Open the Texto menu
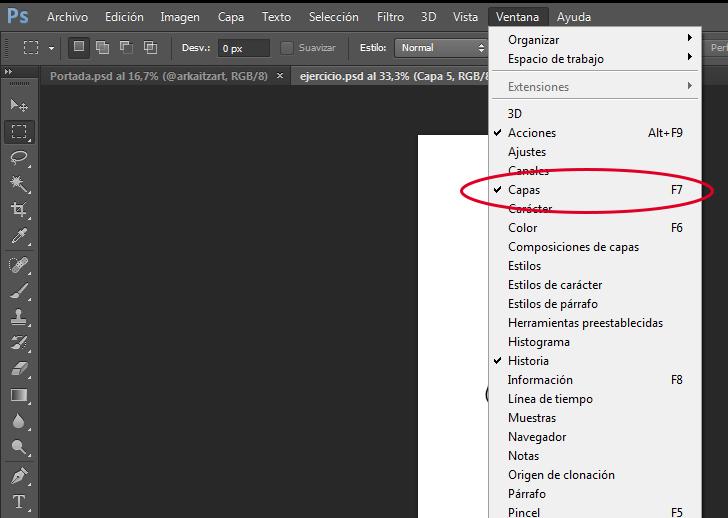Screen dimensions: 728x518 point(276,17)
